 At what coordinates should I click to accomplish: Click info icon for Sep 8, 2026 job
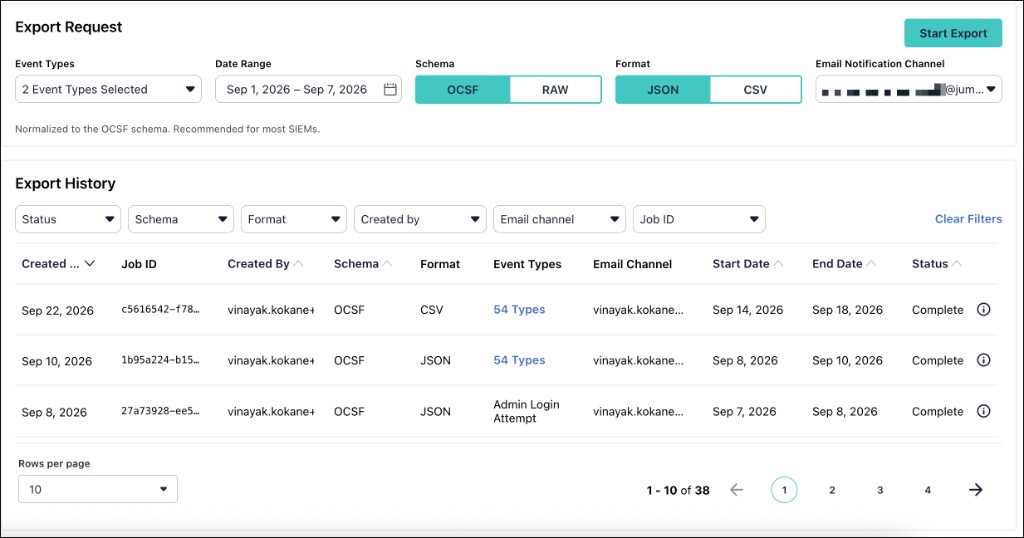click(x=984, y=411)
